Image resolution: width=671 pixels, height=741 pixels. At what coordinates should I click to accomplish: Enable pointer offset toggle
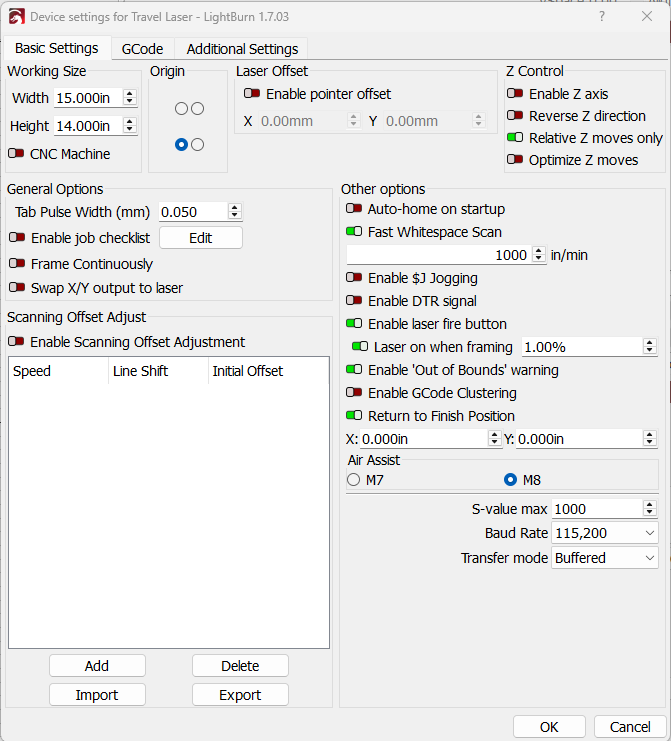(x=252, y=93)
